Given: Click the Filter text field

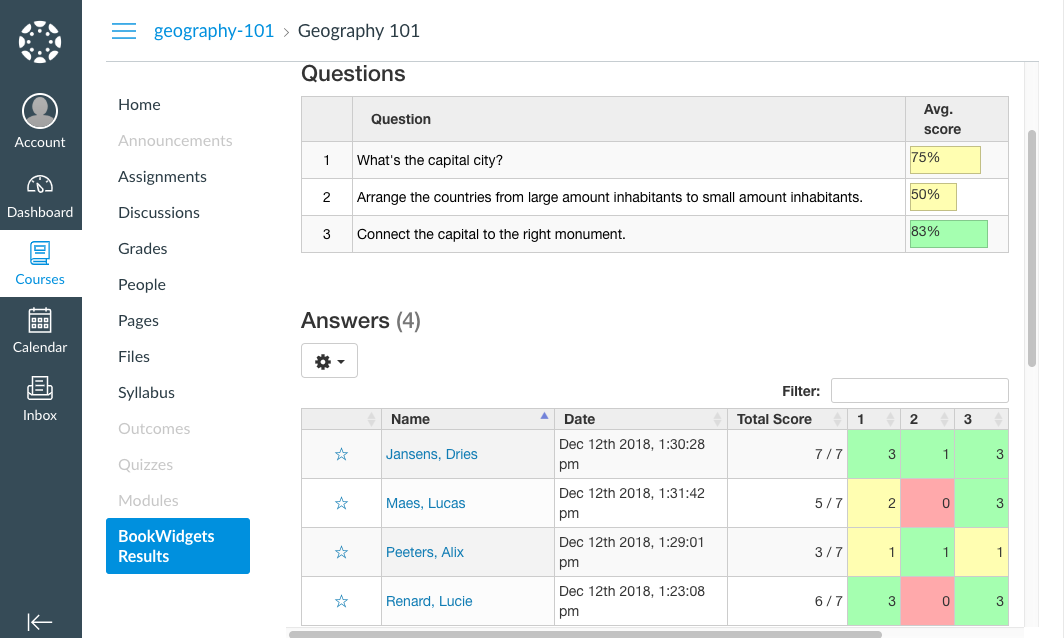Looking at the screenshot, I should pos(919,391).
